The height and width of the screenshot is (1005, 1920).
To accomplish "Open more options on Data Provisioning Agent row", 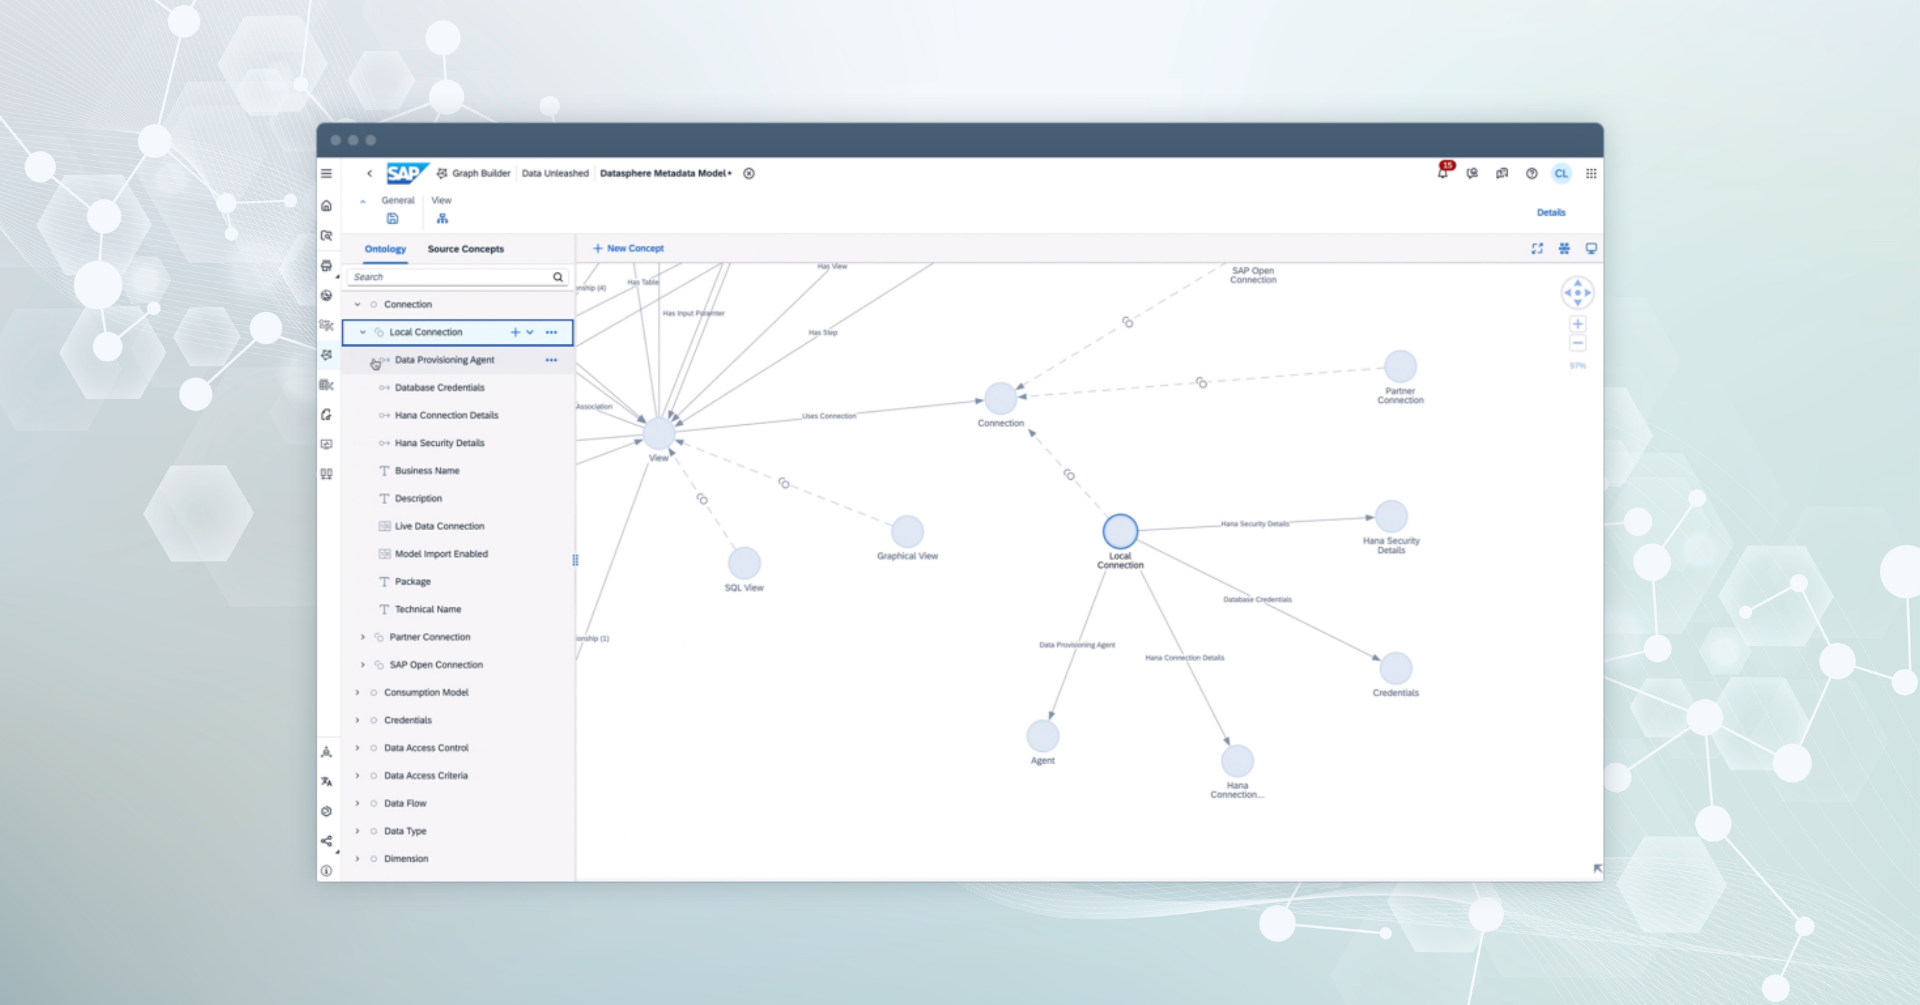I will pos(551,360).
